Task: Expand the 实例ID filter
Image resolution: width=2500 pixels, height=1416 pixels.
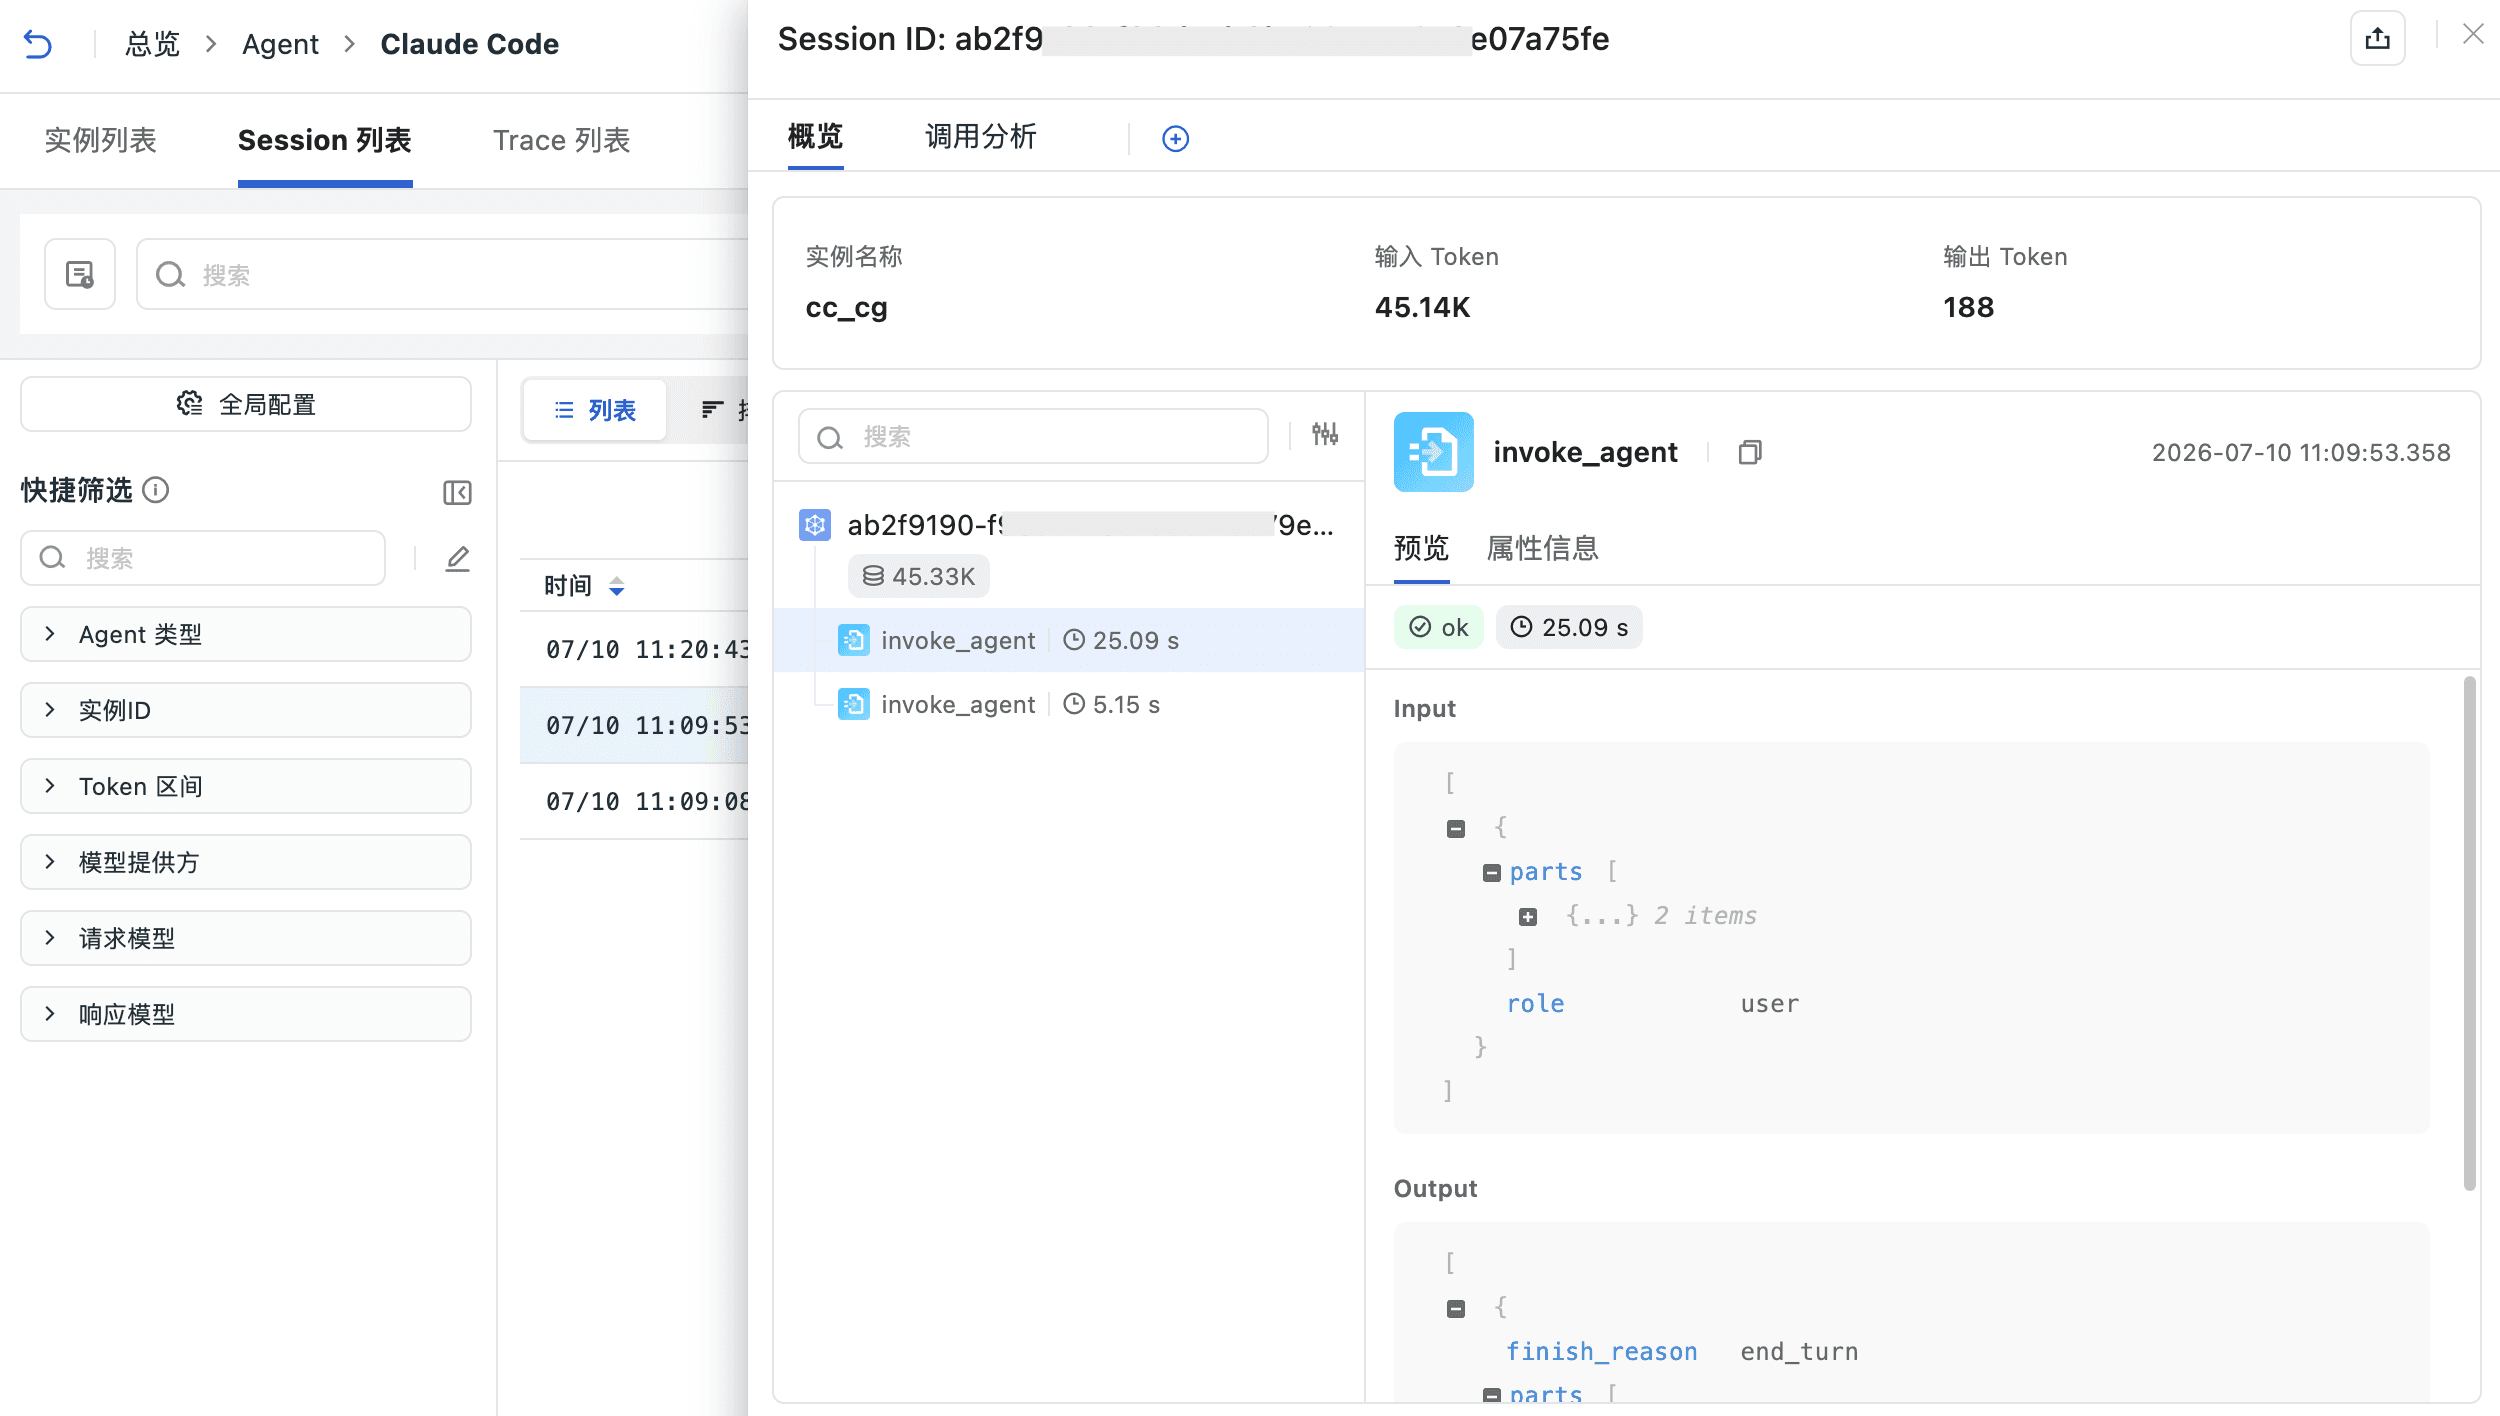Action: tap(246, 710)
